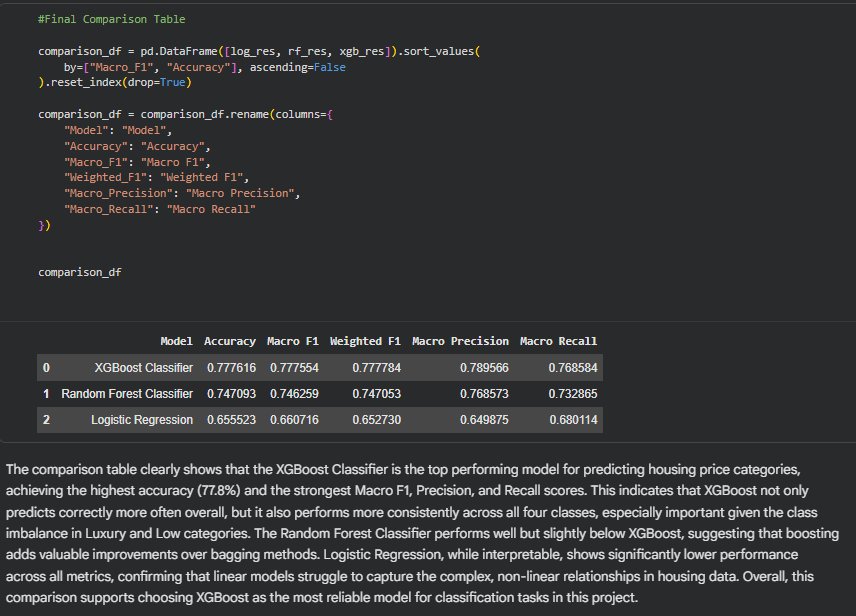Screen dimensions: 856x616
Task: Click the markdown paragraph discussing XGBoost performance
Action: point(428,535)
